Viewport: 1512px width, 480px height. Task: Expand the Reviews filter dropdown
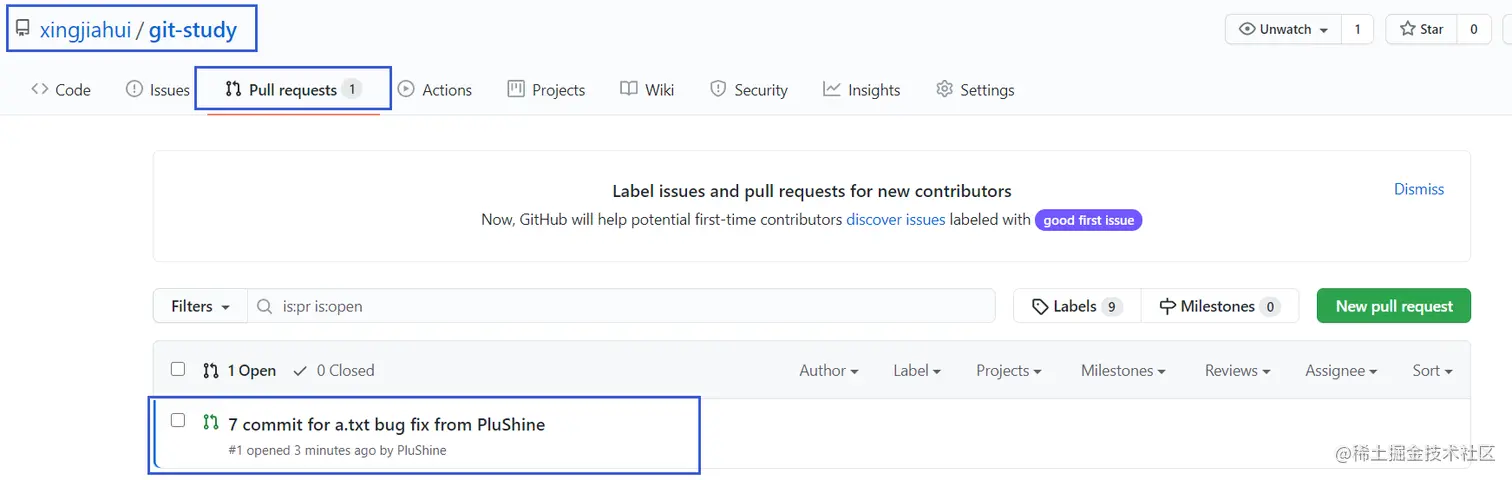[x=1237, y=371]
